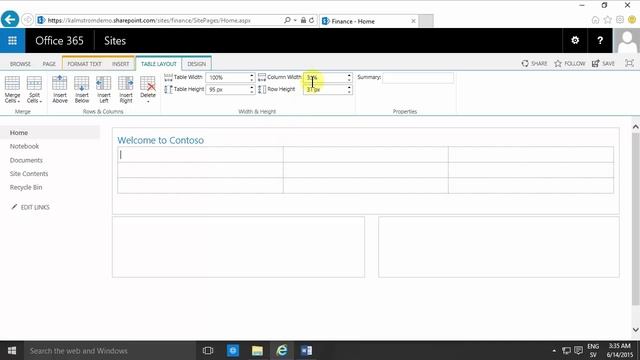Open the Action Center notifications icon
The width and height of the screenshot is (640, 360).
[x=578, y=351]
